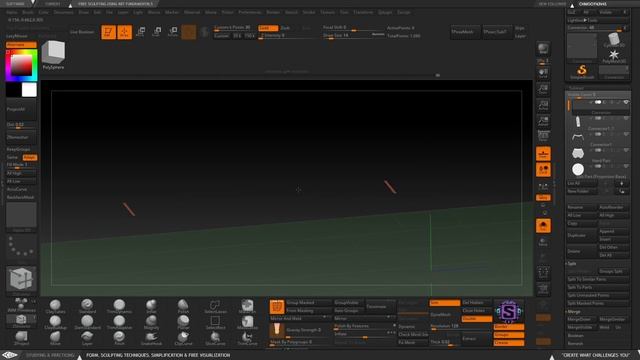The image size is (640, 360).
Task: Select the DamStandard brush
Action: 87,322
